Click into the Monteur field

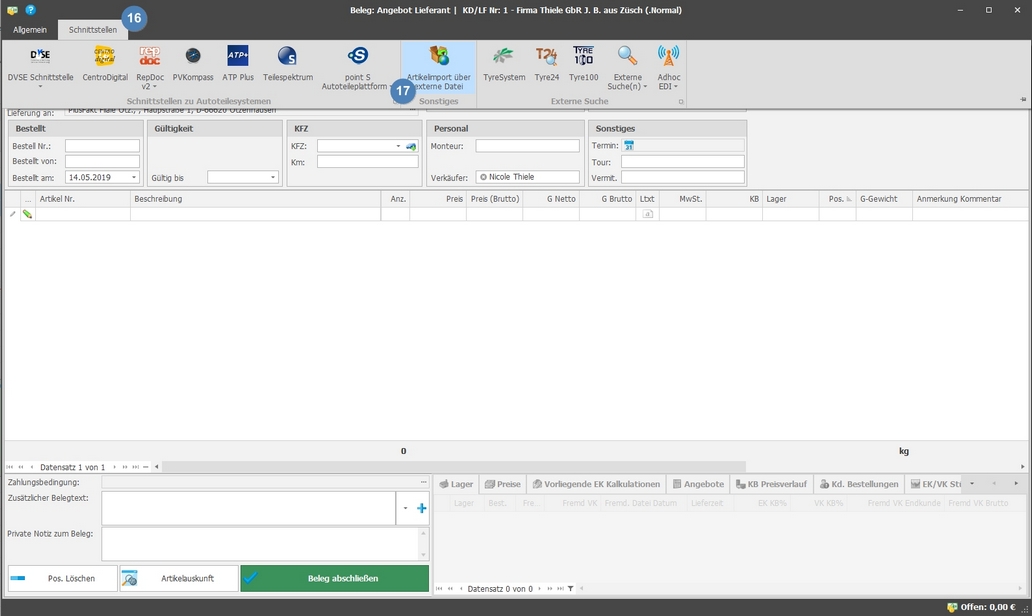[527, 146]
